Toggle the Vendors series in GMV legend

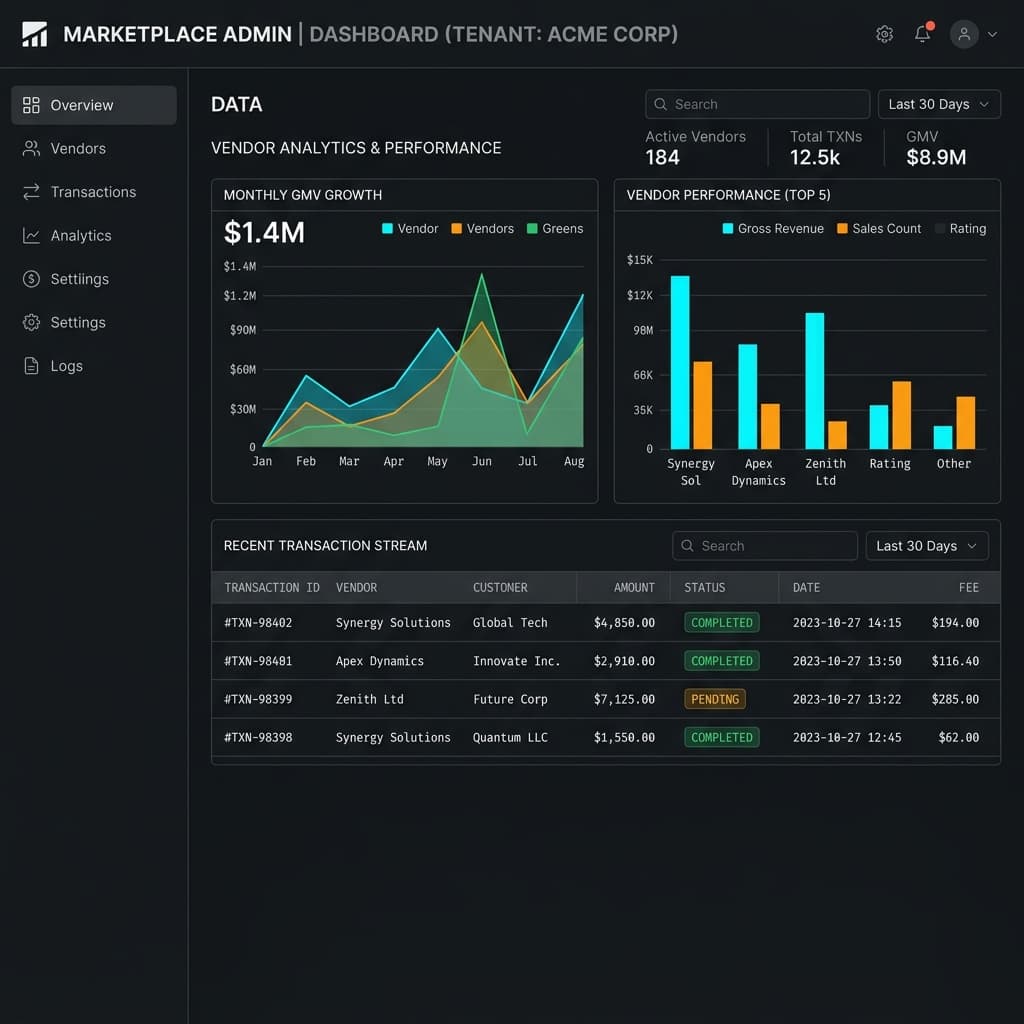click(x=483, y=229)
